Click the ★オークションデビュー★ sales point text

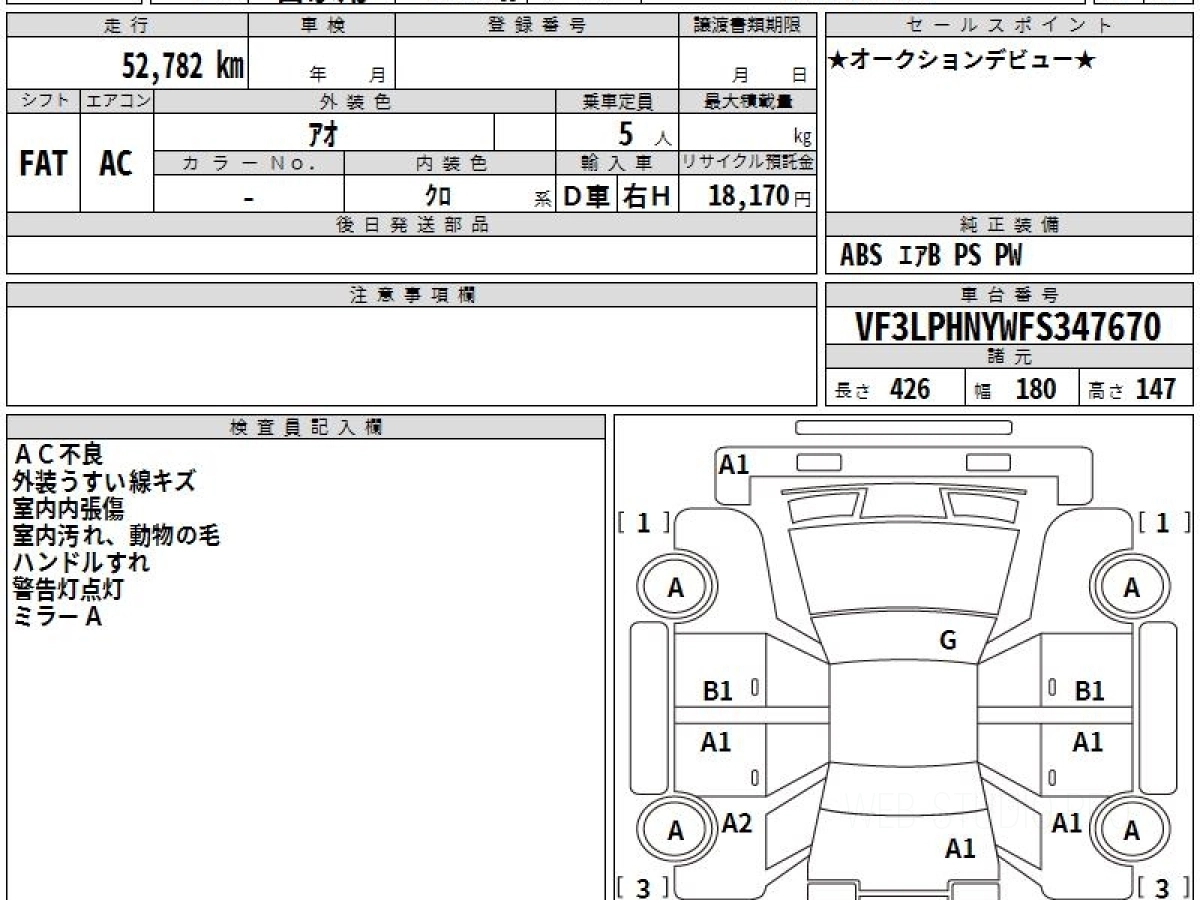962,60
